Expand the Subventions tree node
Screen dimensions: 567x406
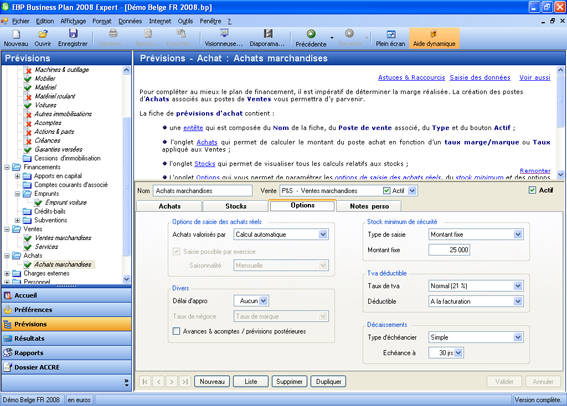17,220
